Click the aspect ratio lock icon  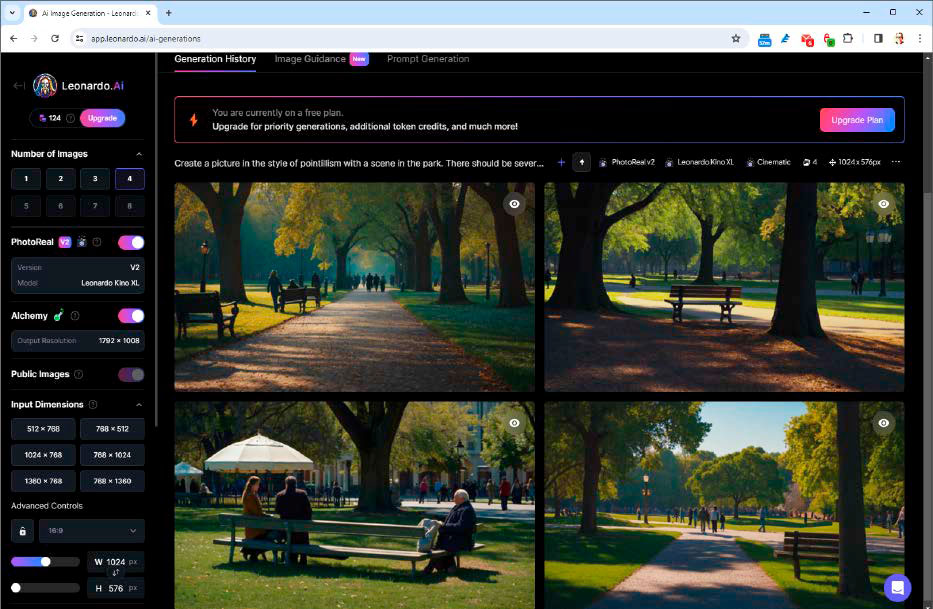[x=22, y=530]
